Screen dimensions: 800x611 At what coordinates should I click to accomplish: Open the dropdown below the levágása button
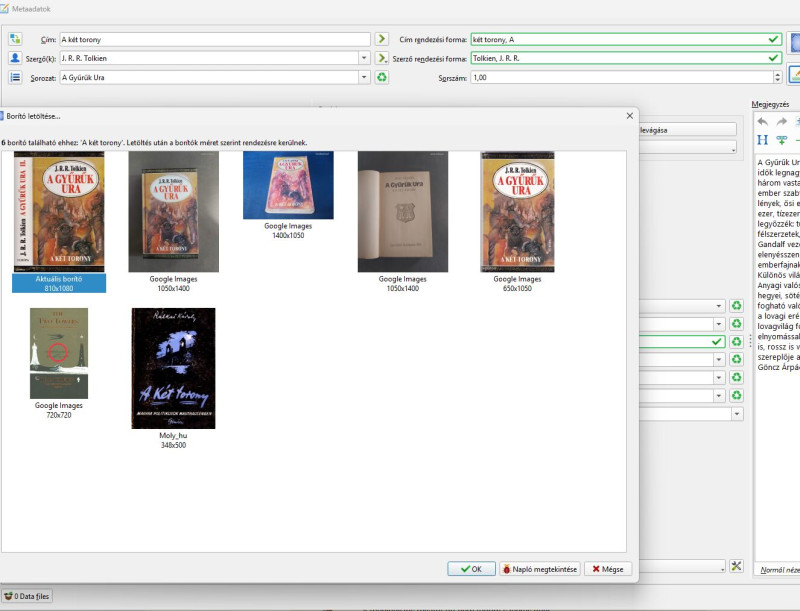(688, 148)
